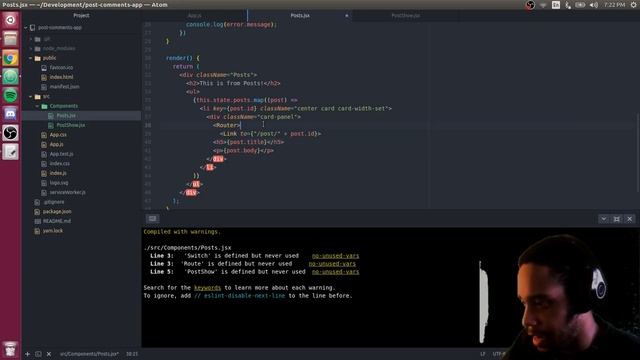
Task: Close all terminals with the X status icon
Action: [x=49, y=354]
